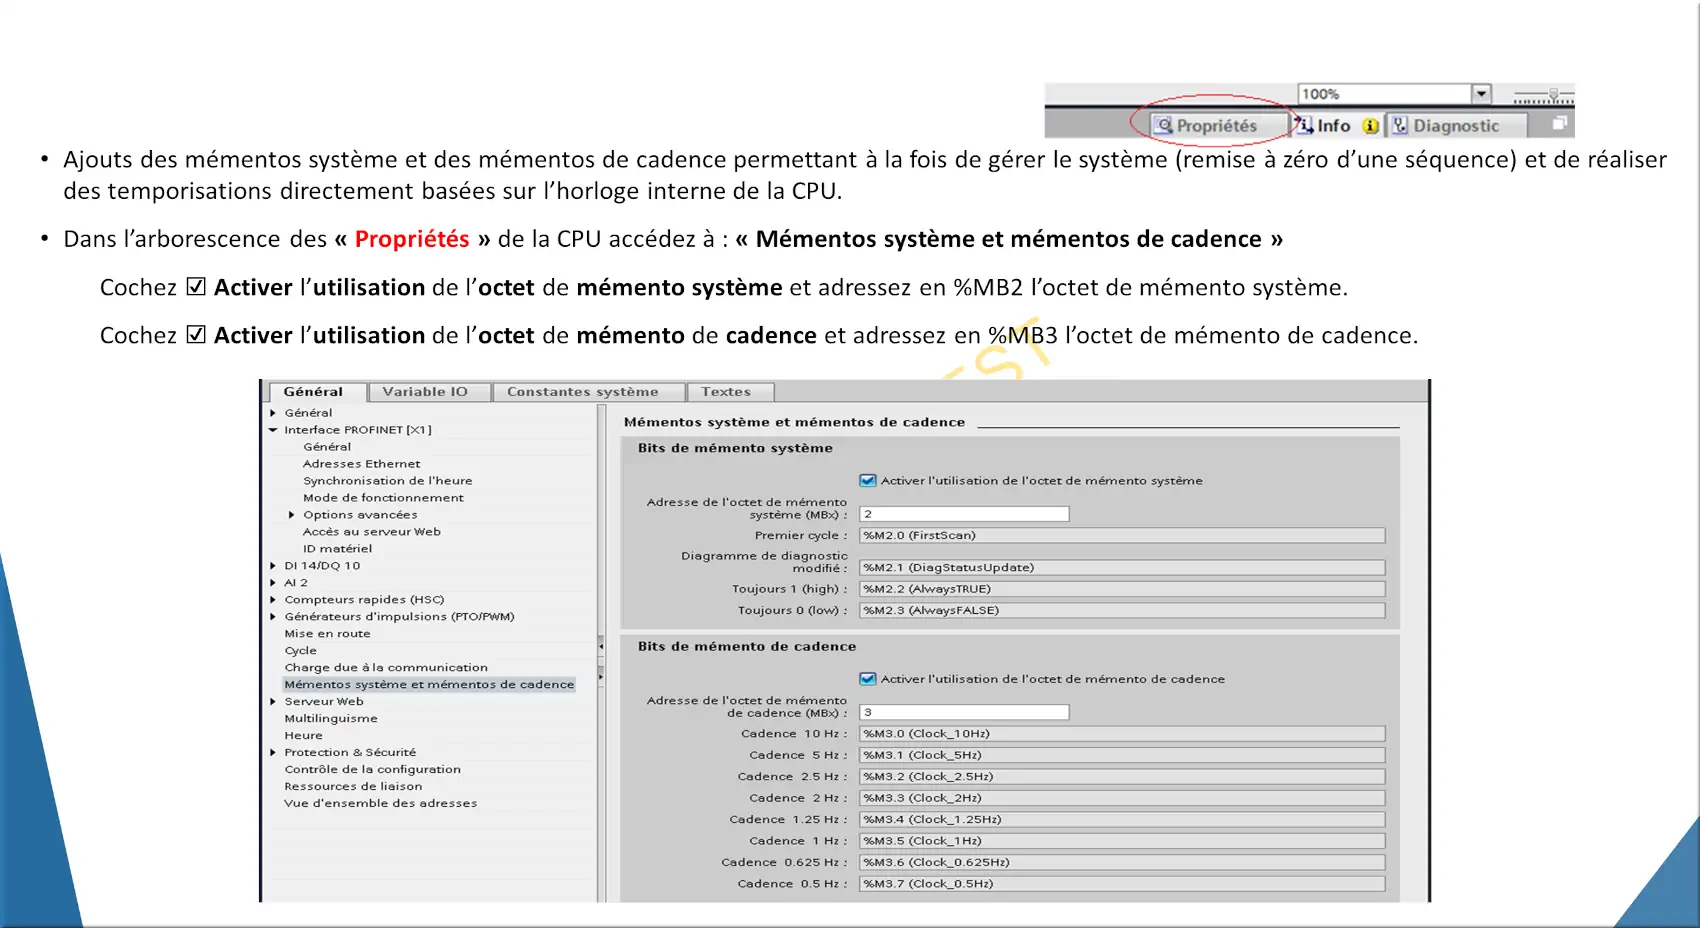Viewport: 1700px width, 928px height.
Task: Select Charge due à la communication
Action: (x=386, y=668)
